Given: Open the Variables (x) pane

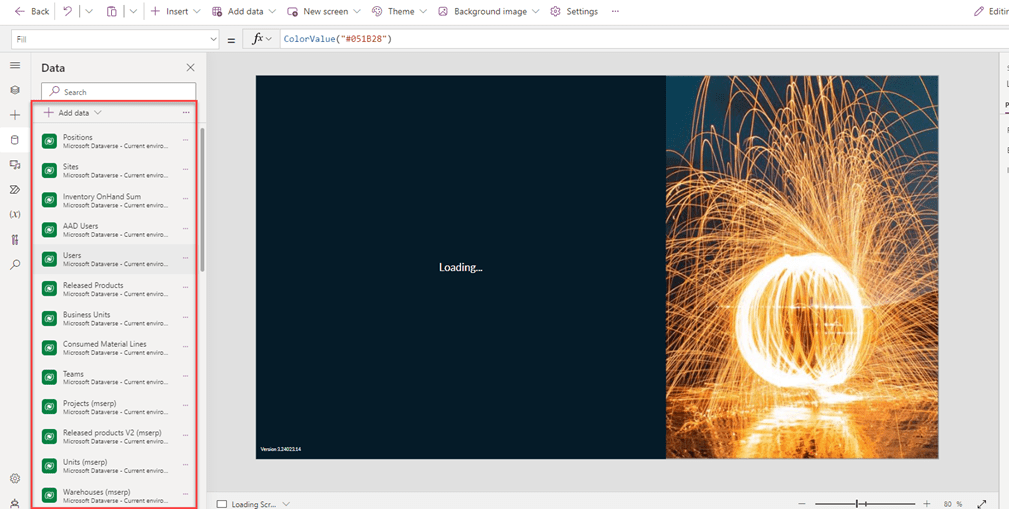Looking at the screenshot, I should (15, 214).
